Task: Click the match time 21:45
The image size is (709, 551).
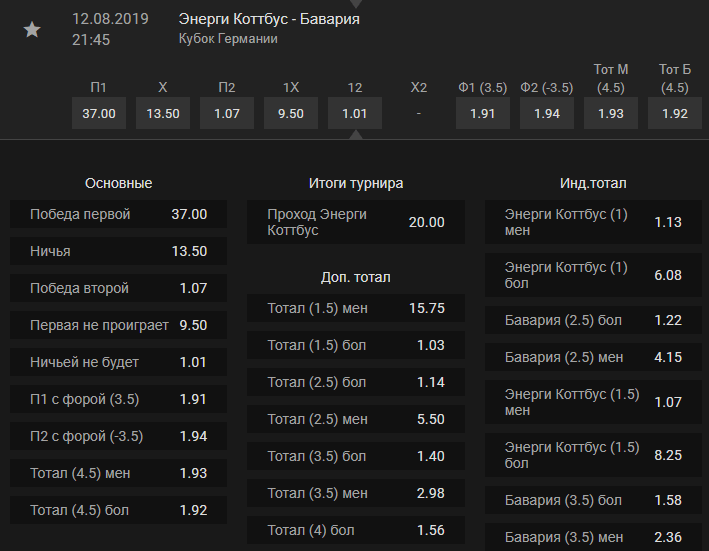Action: tap(91, 40)
